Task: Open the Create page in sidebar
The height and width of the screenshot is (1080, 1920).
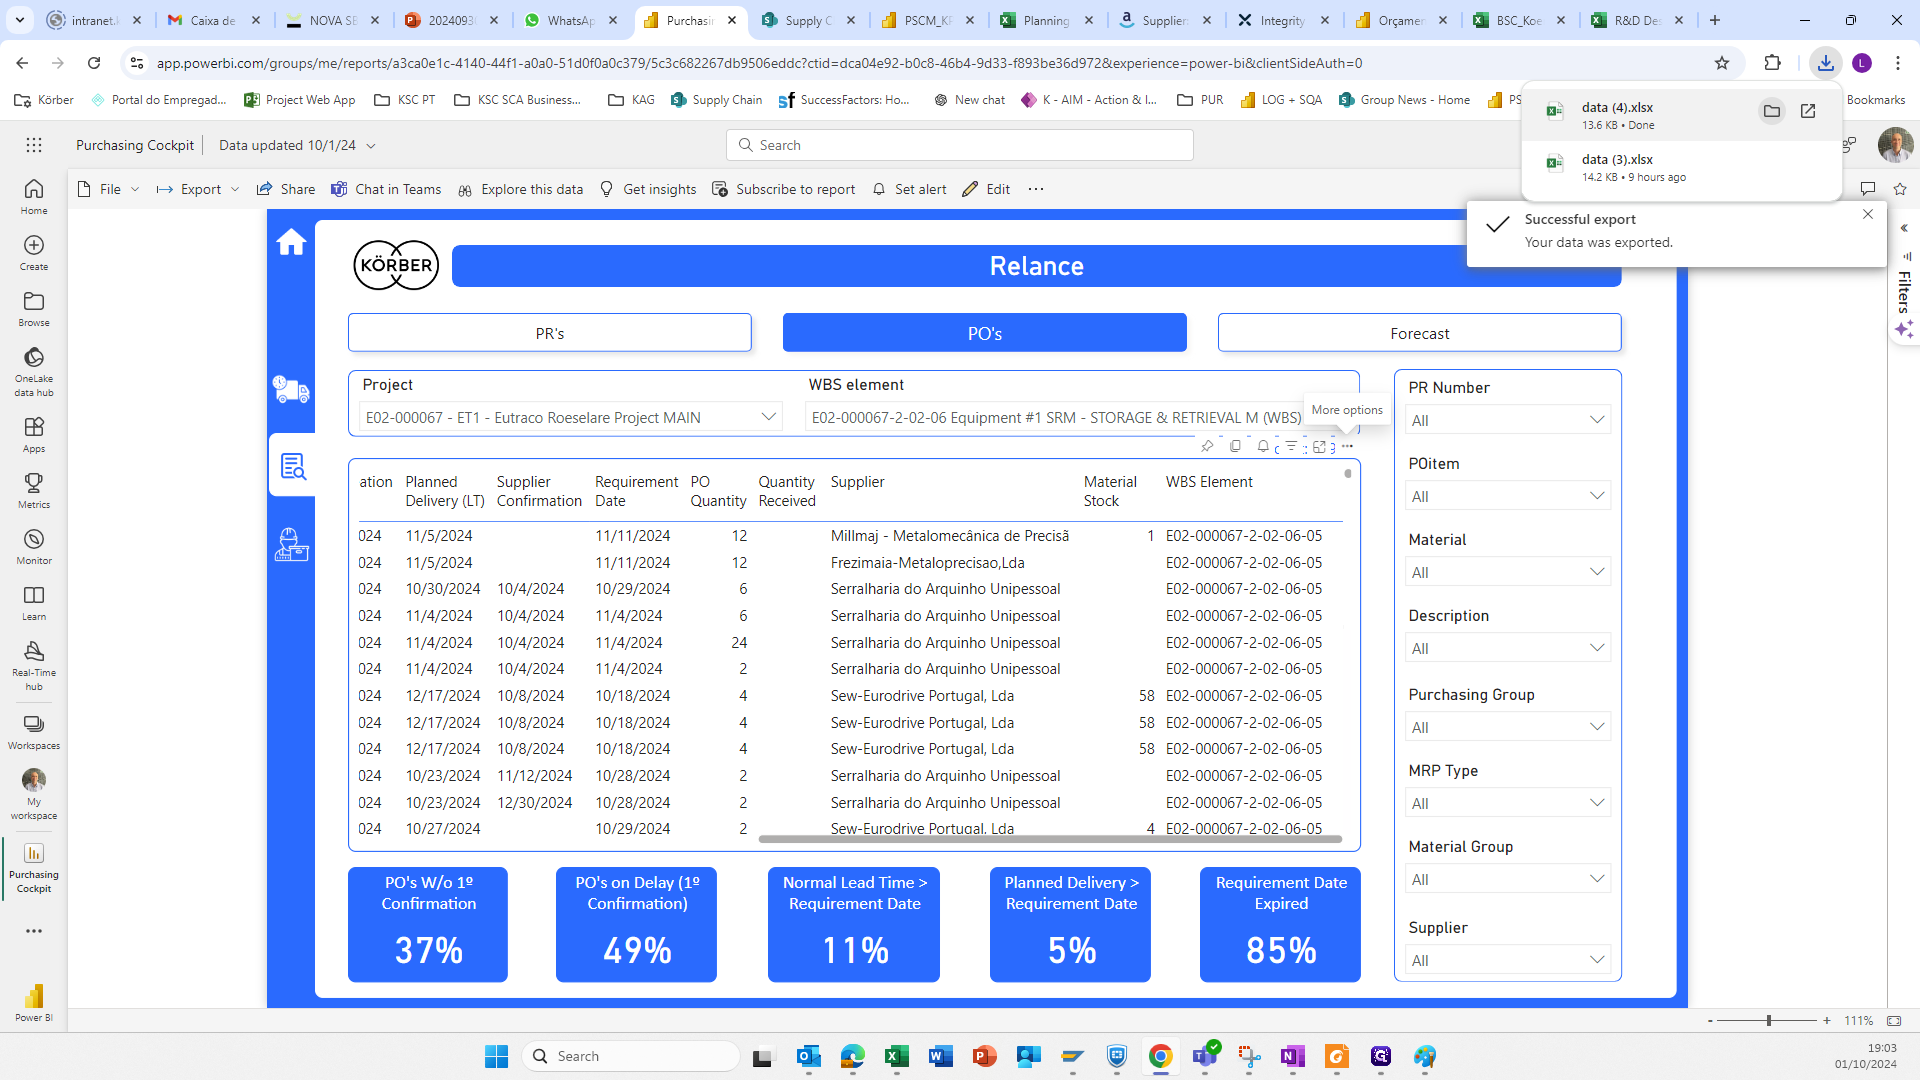Action: pos(34,252)
